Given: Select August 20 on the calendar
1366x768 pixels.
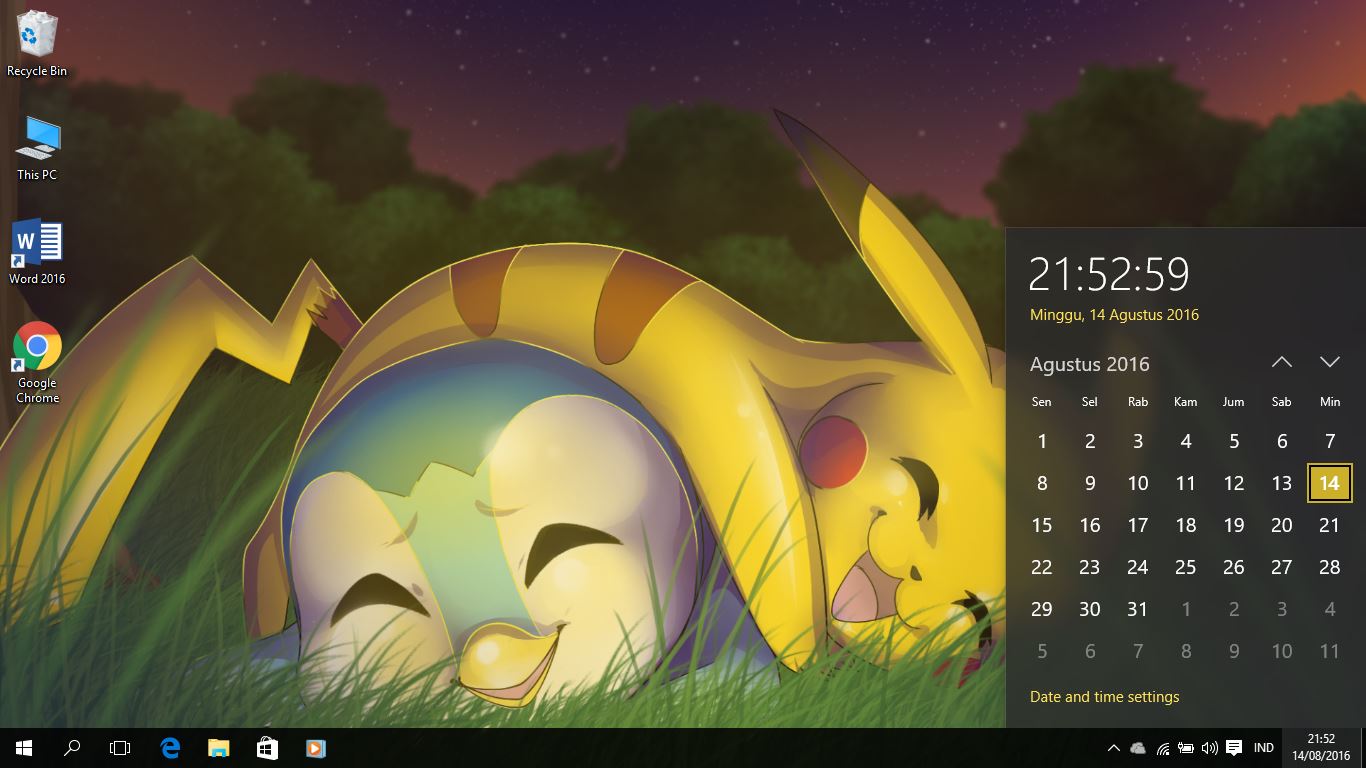Looking at the screenshot, I should pyautogui.click(x=1281, y=525).
